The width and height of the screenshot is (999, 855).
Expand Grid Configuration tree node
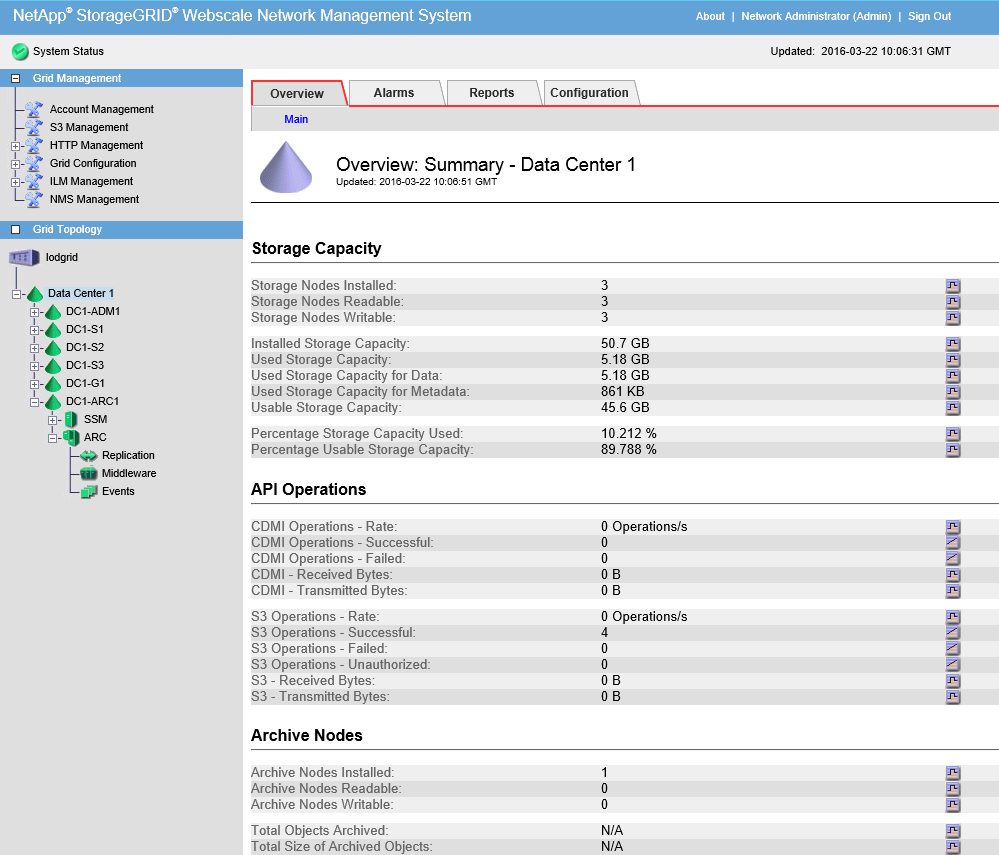(x=15, y=164)
